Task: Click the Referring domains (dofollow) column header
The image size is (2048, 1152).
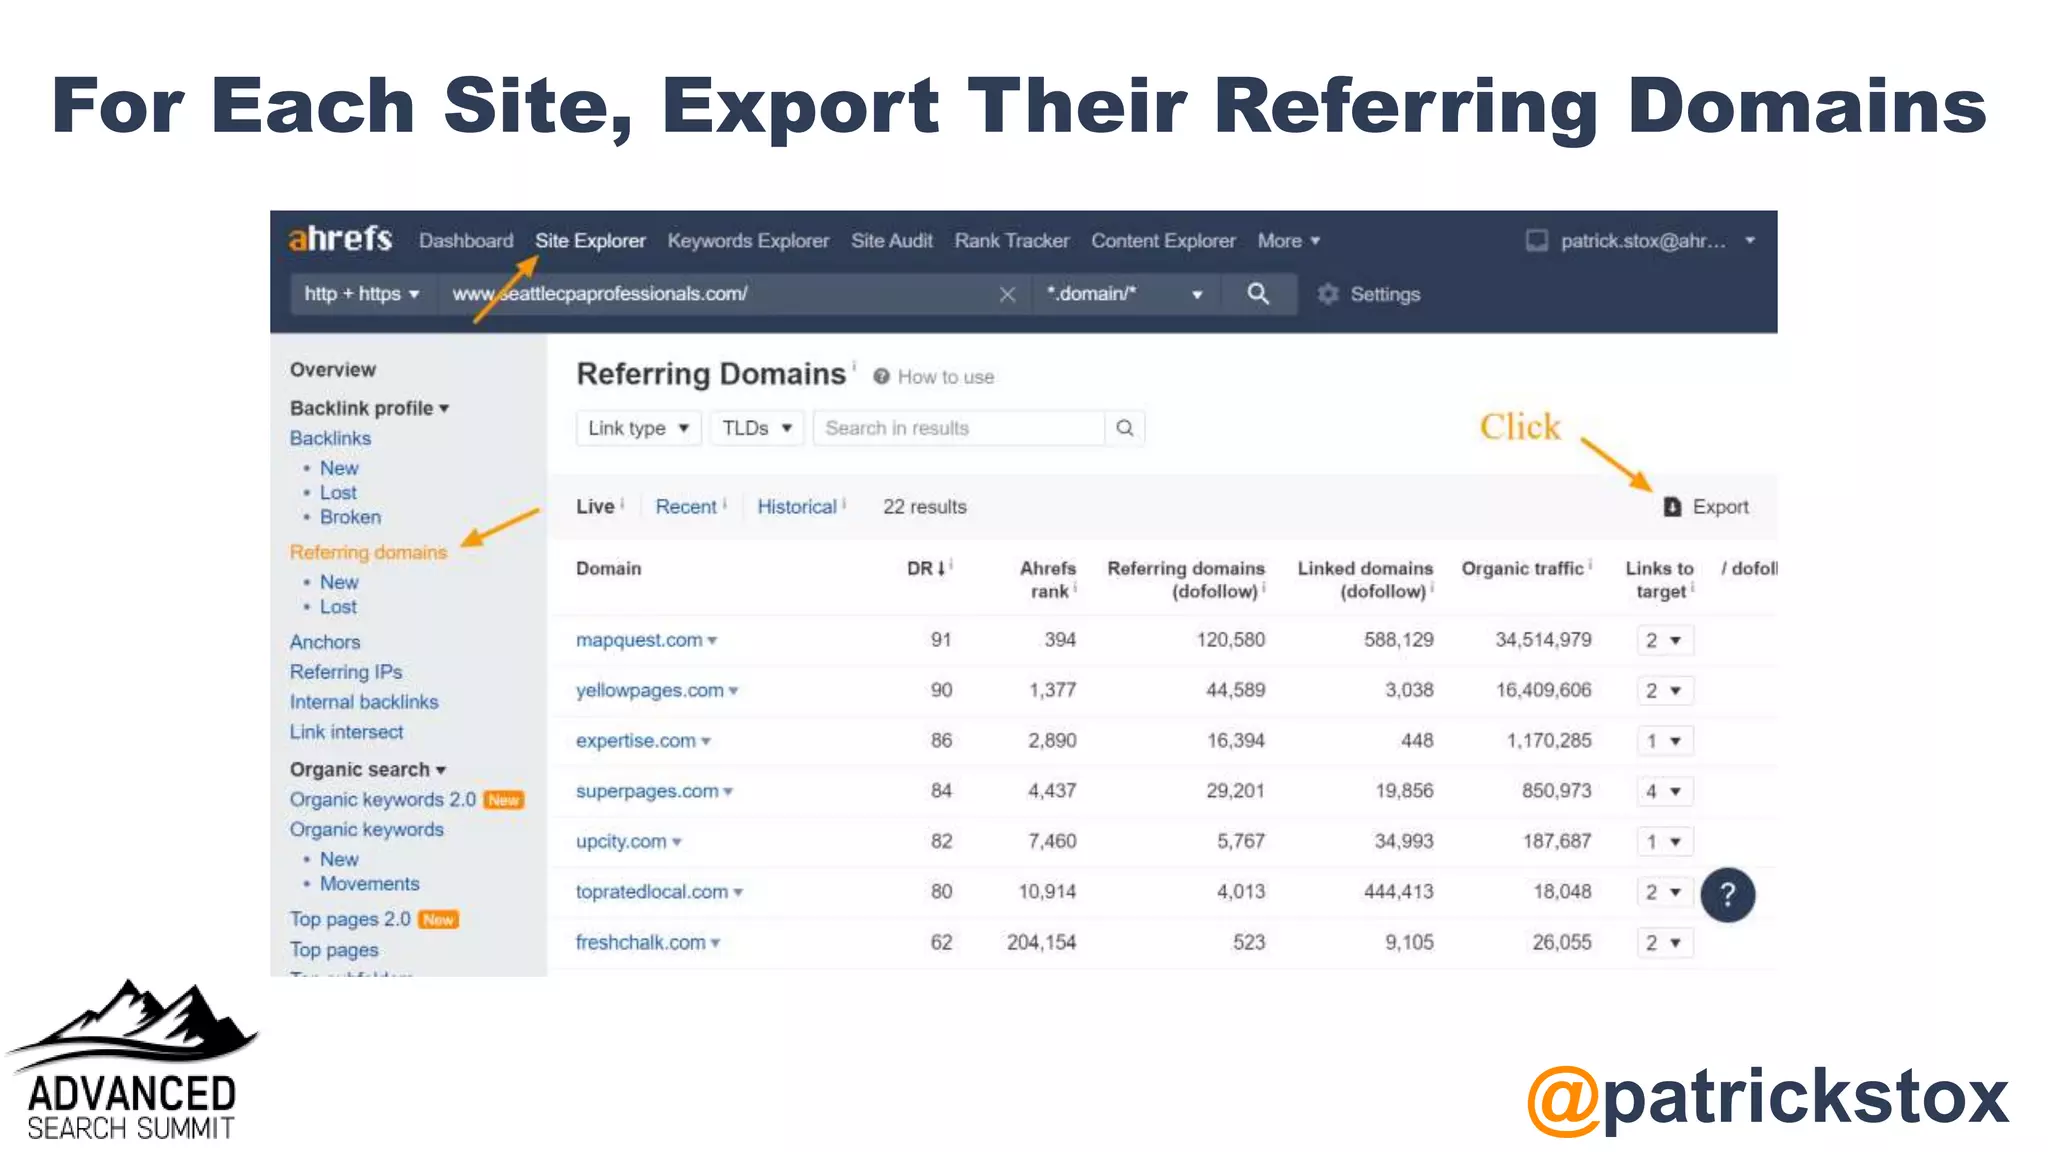Action: point(1185,579)
